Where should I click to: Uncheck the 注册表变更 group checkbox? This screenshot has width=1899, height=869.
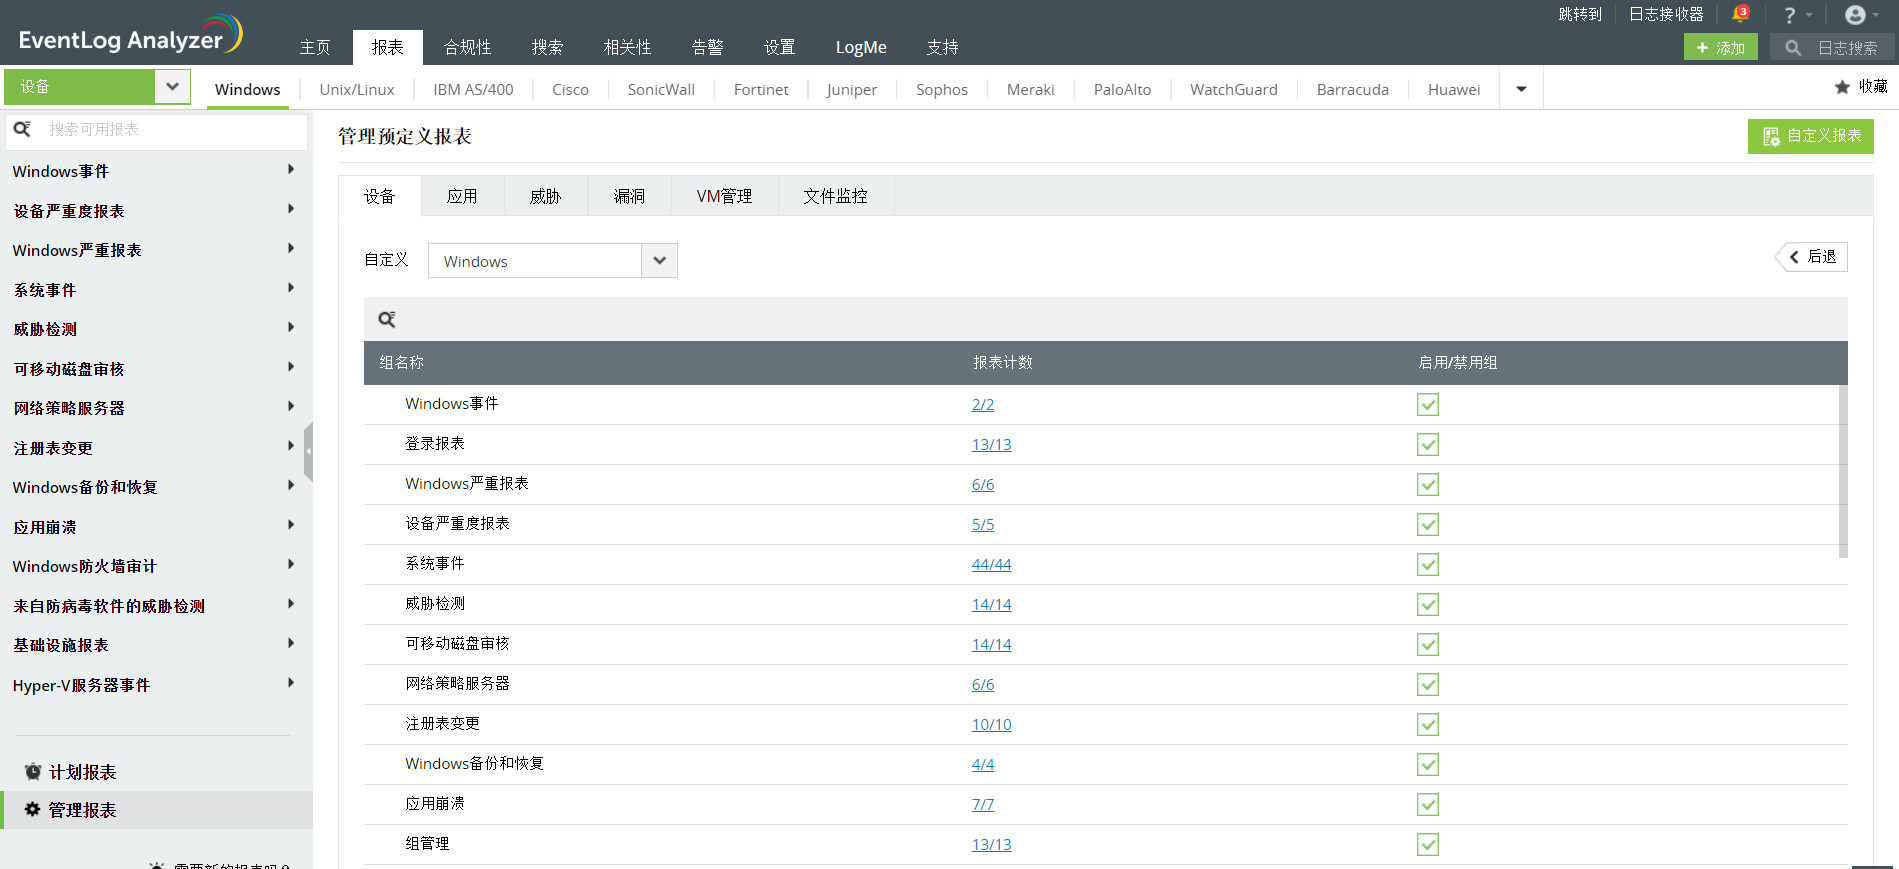click(1428, 725)
